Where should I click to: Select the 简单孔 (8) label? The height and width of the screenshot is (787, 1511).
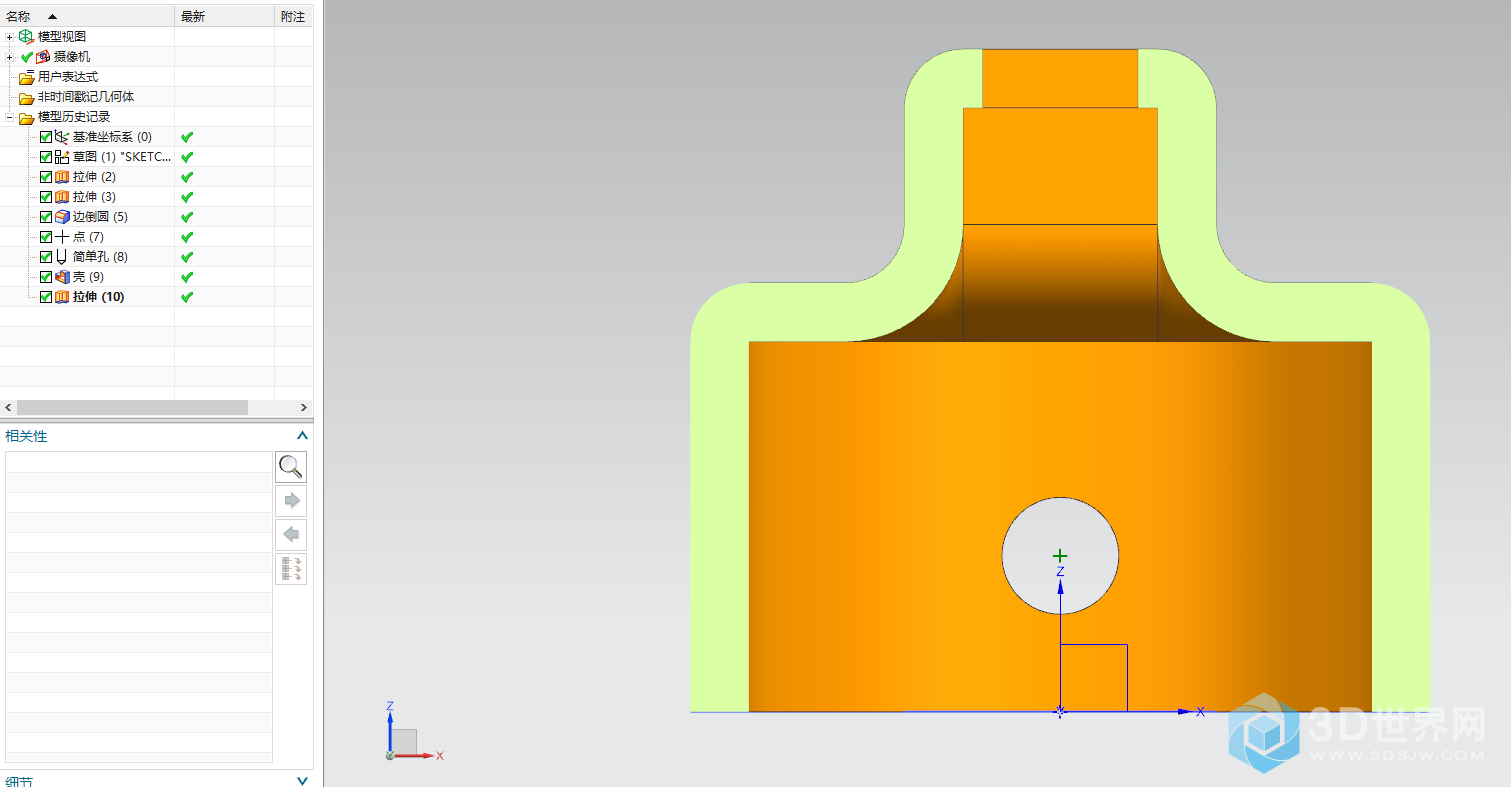coord(100,257)
